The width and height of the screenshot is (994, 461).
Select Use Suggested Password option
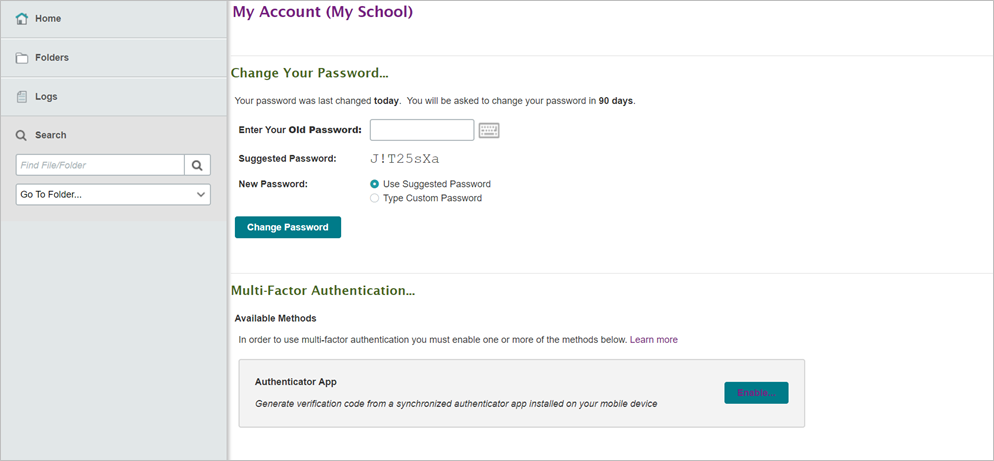click(x=375, y=184)
